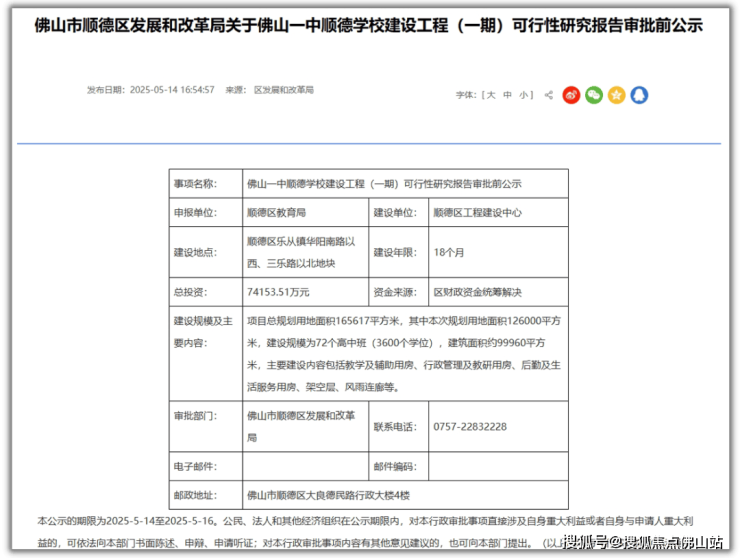The image size is (740, 558).
Task: Click the Sohu watermark at bottom right
Action: 642,543
